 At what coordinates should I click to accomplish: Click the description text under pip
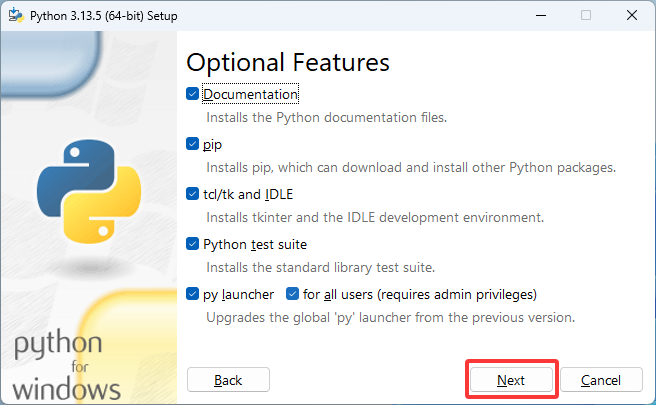(410, 167)
